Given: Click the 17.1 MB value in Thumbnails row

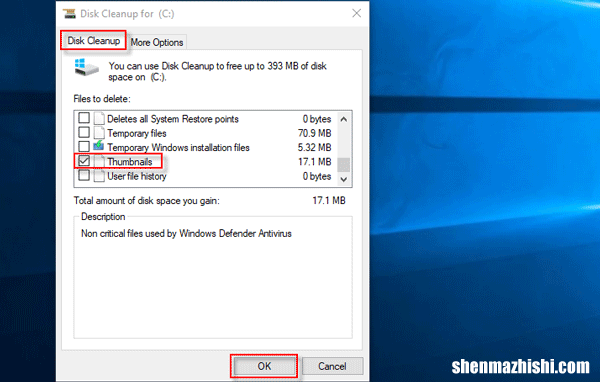Looking at the screenshot, I should click(315, 162).
